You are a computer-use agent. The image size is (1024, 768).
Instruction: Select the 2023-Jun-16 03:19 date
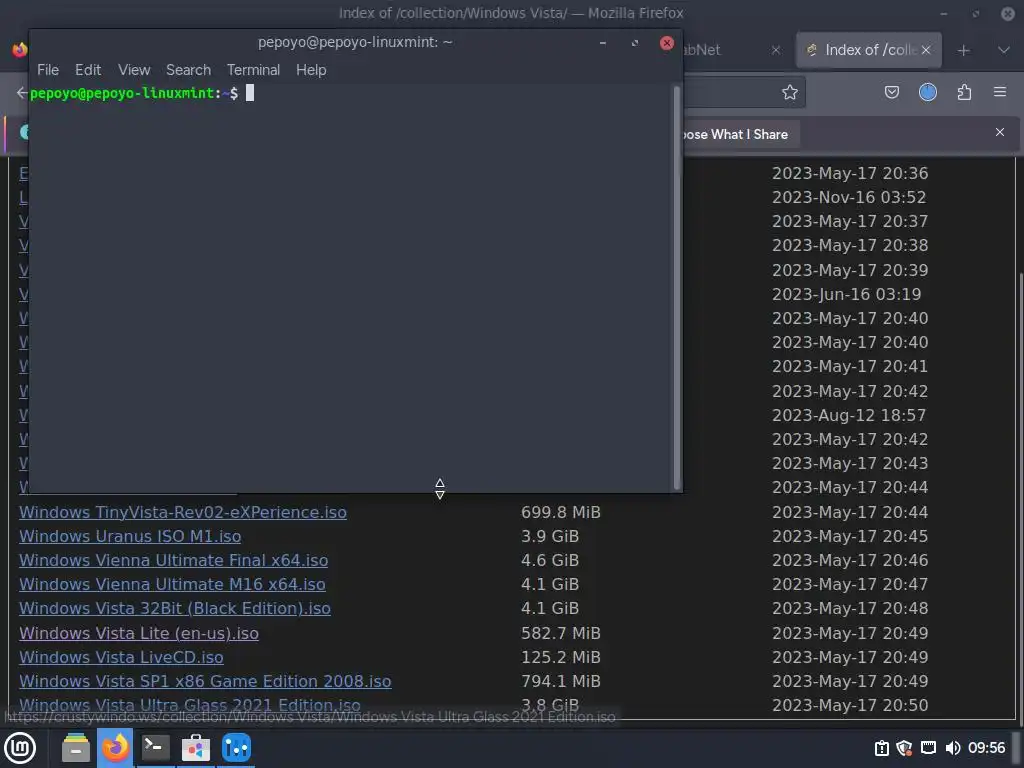click(x=846, y=295)
